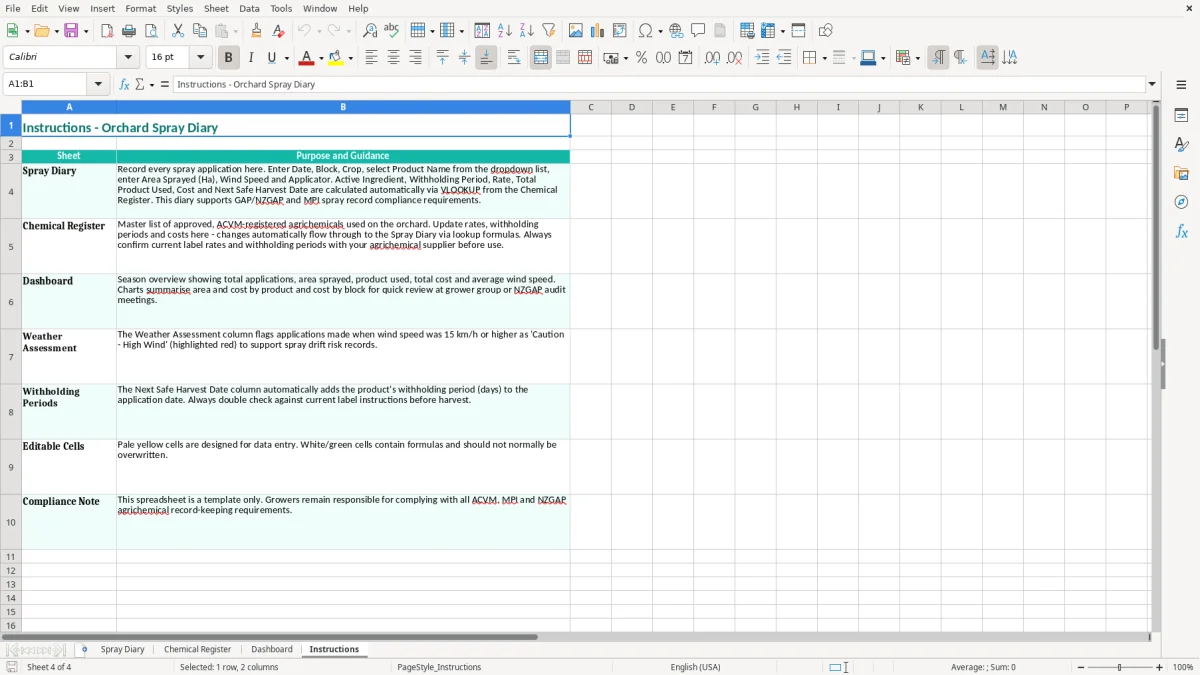The width and height of the screenshot is (1200, 675).
Task: Toggle Bold formatting
Action: click(x=228, y=58)
